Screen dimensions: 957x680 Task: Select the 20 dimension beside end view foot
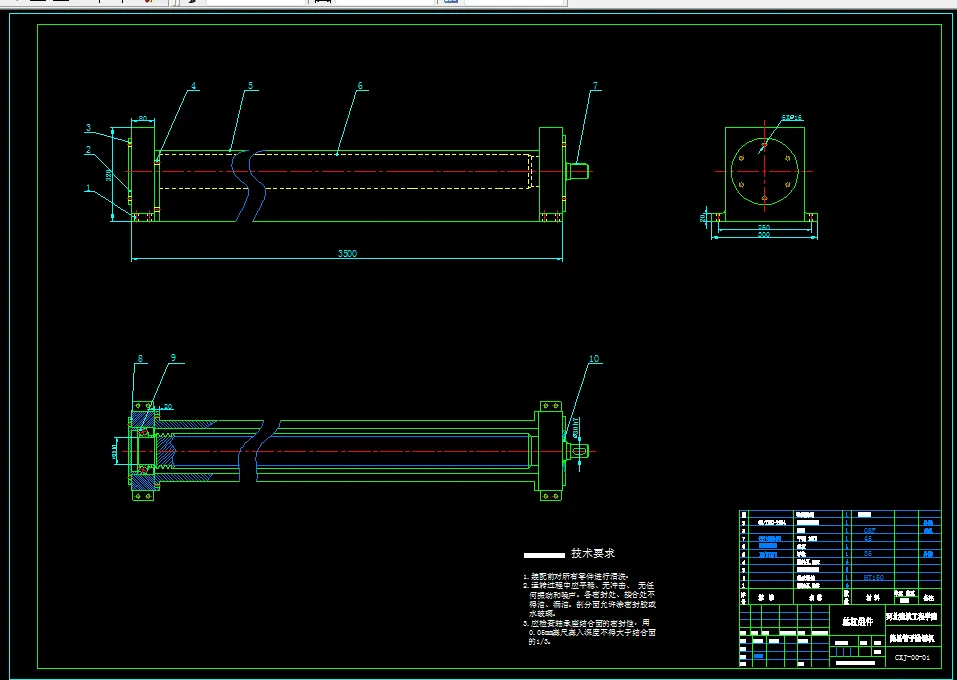[x=703, y=217]
